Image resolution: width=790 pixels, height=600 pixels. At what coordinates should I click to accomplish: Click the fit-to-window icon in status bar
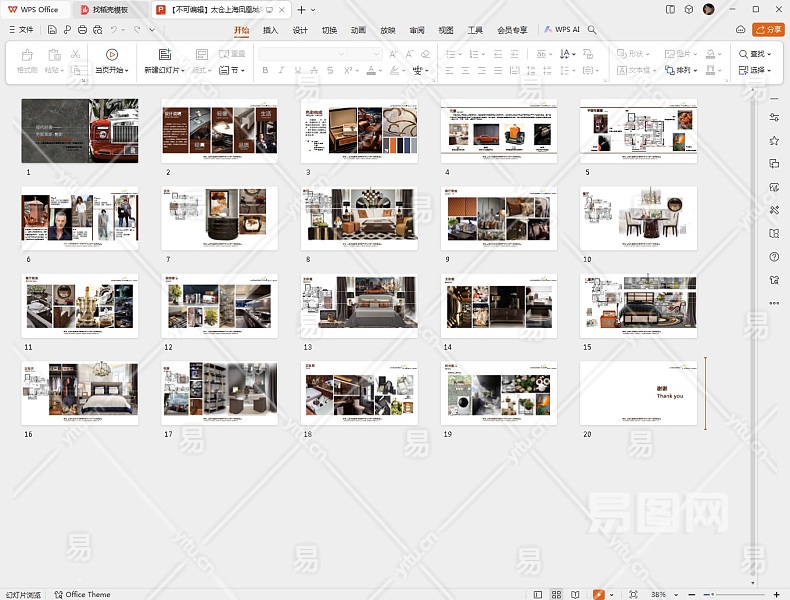[634, 594]
